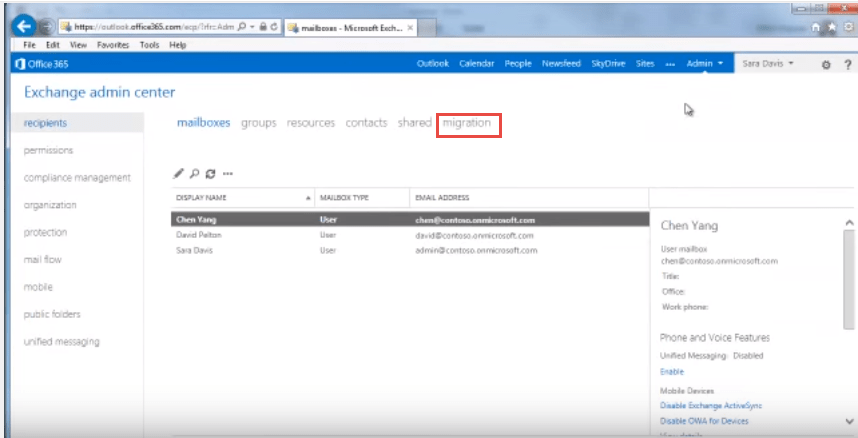Click details pane scroll up arrow
Viewport: 858px width, 438px height.
(849, 223)
